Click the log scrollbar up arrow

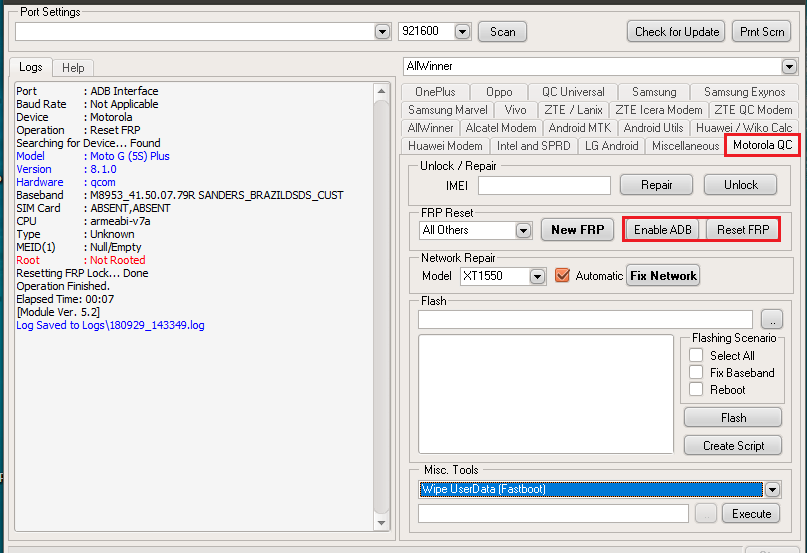coord(381,91)
